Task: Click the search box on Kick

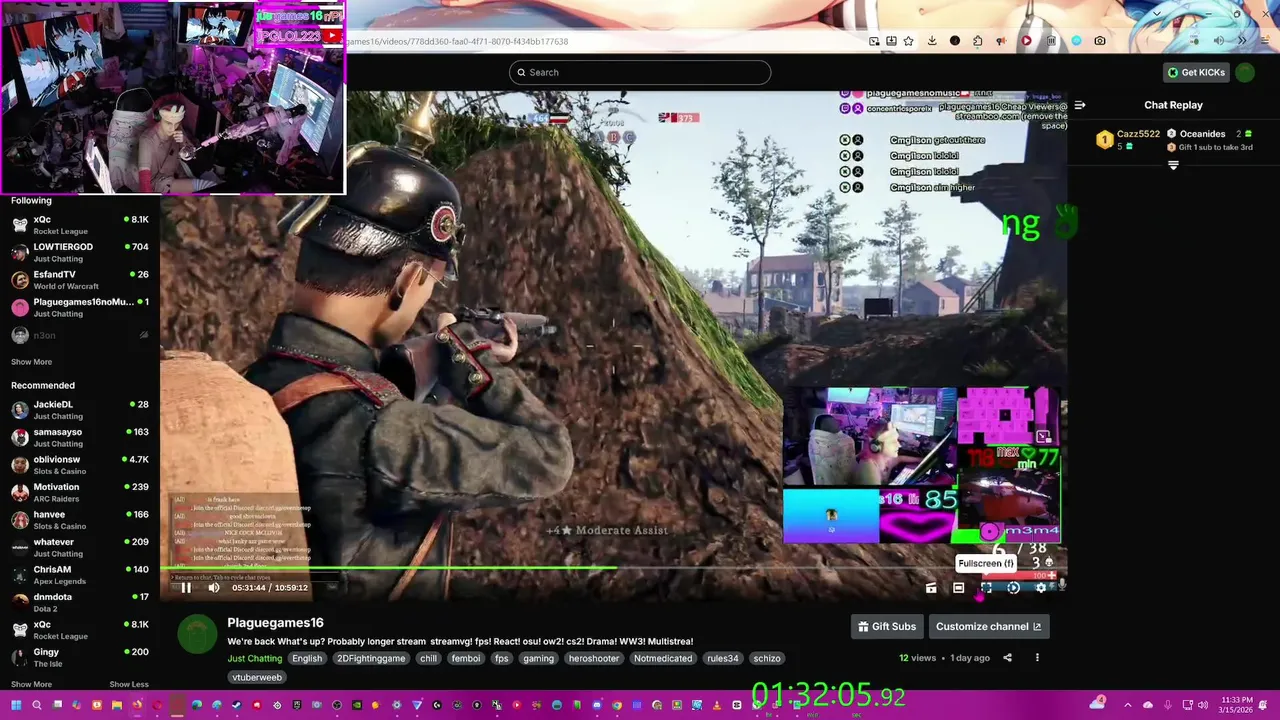Action: pos(640,72)
